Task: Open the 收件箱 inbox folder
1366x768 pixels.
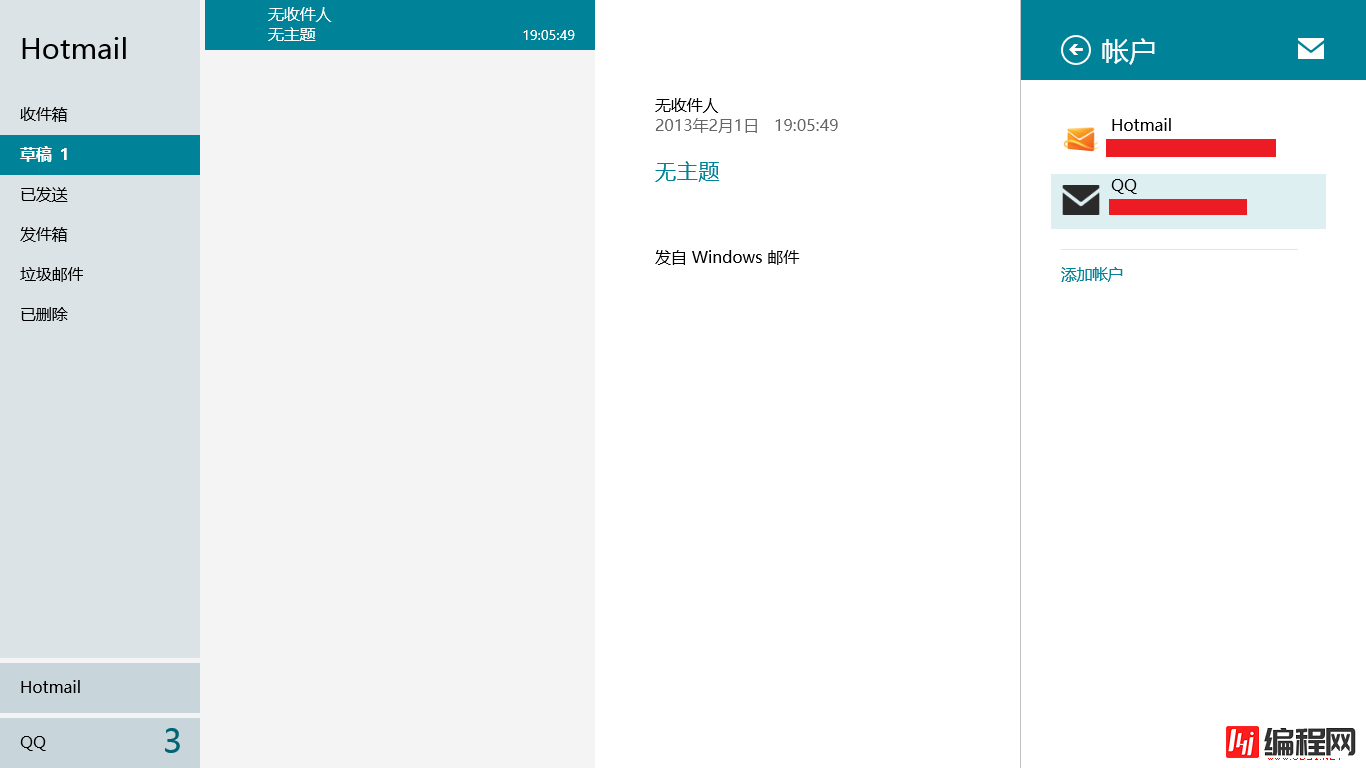Action: pyautogui.click(x=100, y=114)
